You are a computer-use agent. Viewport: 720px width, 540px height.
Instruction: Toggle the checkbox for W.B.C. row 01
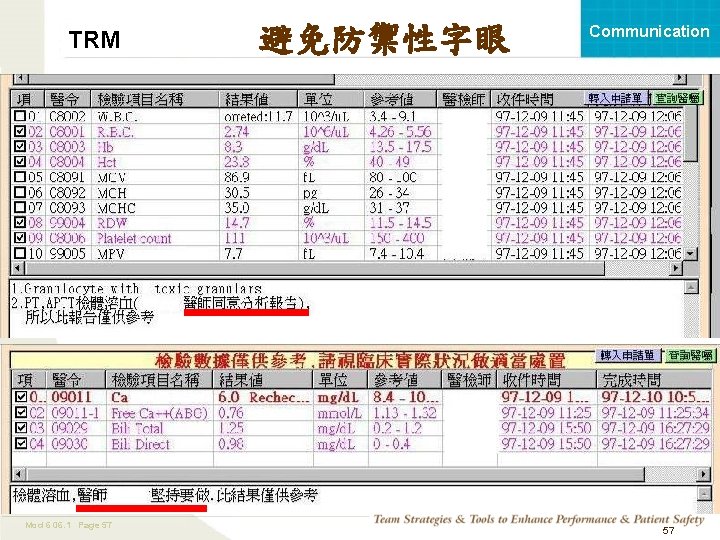pos(20,116)
